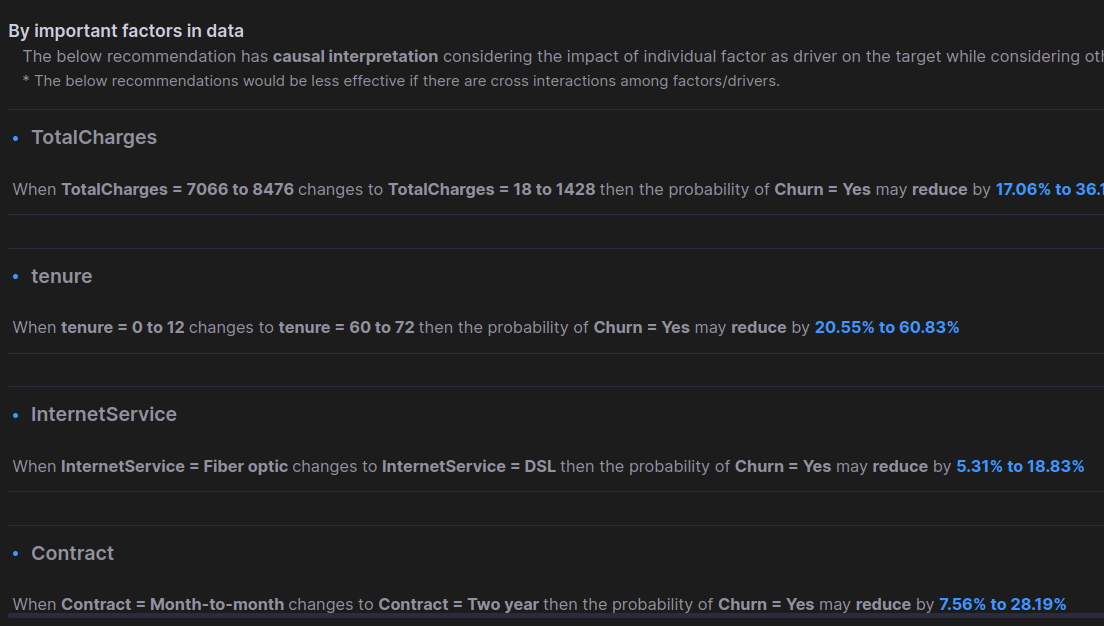Open the 17.06% reduction value for TotalCharges
This screenshot has height=626, width=1104.
pyautogui.click(x=1049, y=189)
